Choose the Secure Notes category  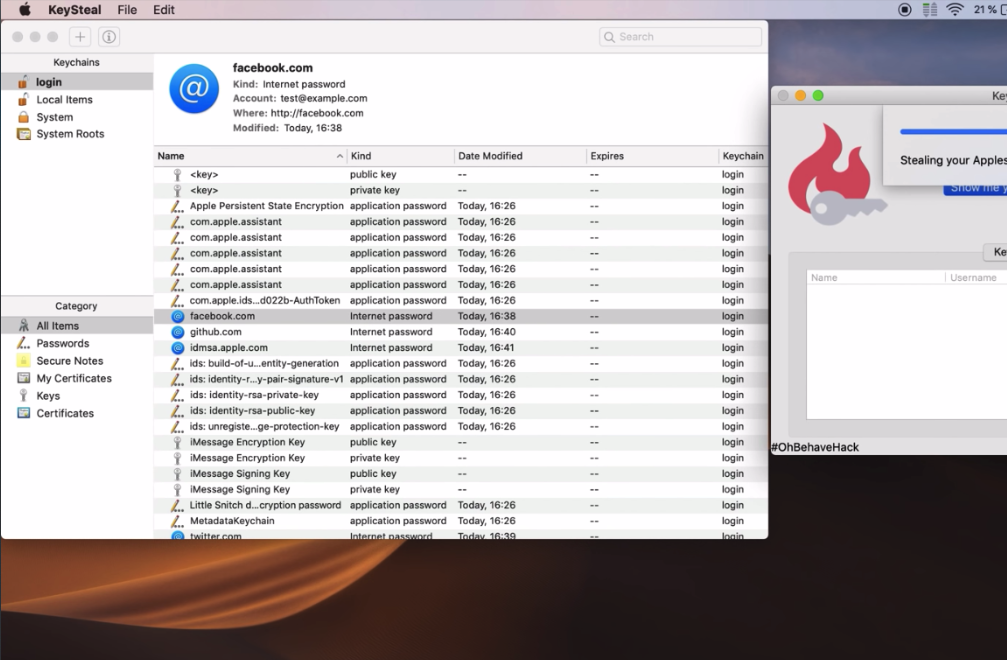[77, 360]
